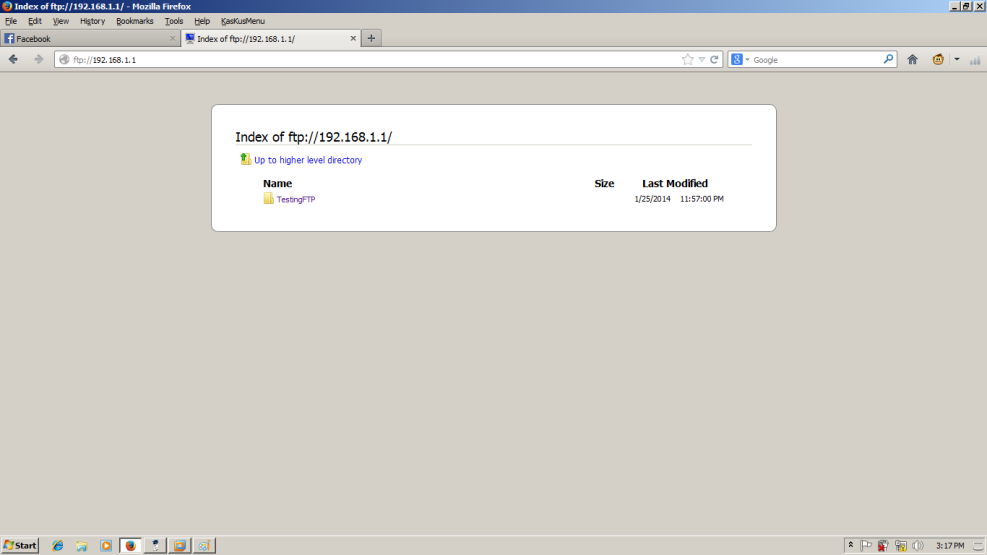Click the search magnifier icon
This screenshot has width=987, height=555.
pyautogui.click(x=888, y=59)
